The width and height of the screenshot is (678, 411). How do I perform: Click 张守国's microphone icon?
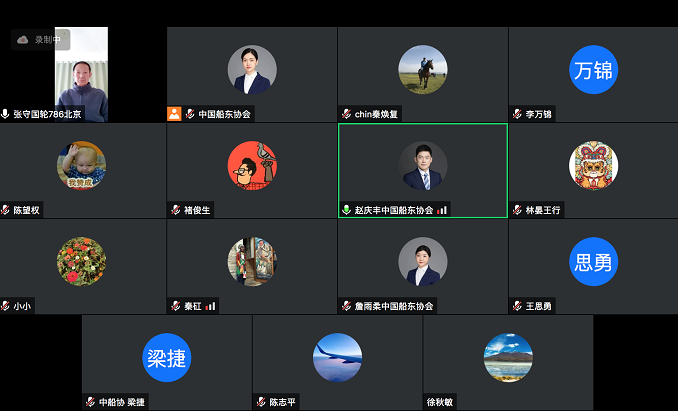click(x=5, y=114)
